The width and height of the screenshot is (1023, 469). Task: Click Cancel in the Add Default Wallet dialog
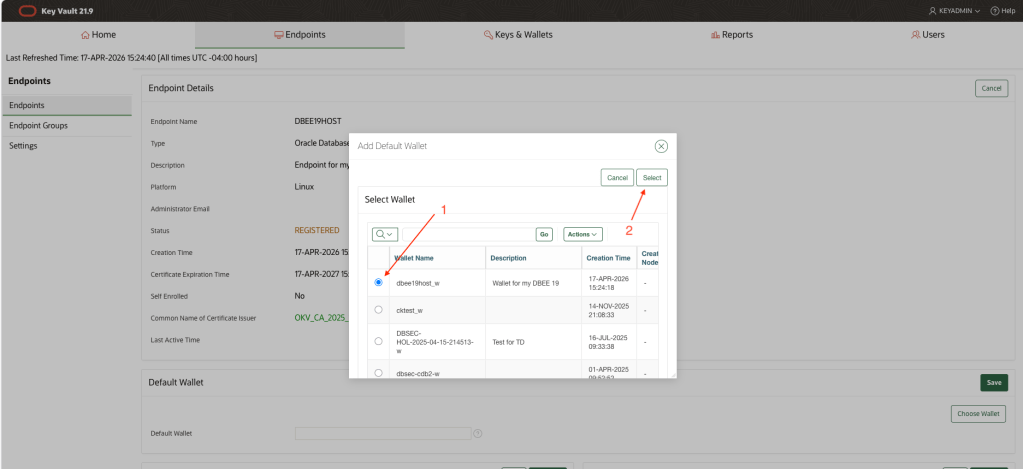617,177
